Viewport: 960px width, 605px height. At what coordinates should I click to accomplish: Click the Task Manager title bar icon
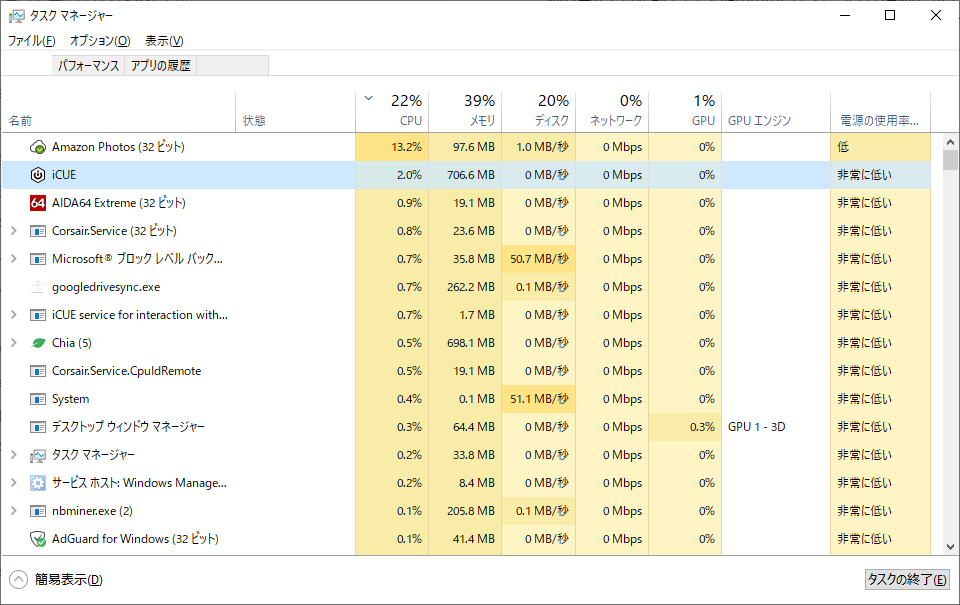(x=17, y=16)
